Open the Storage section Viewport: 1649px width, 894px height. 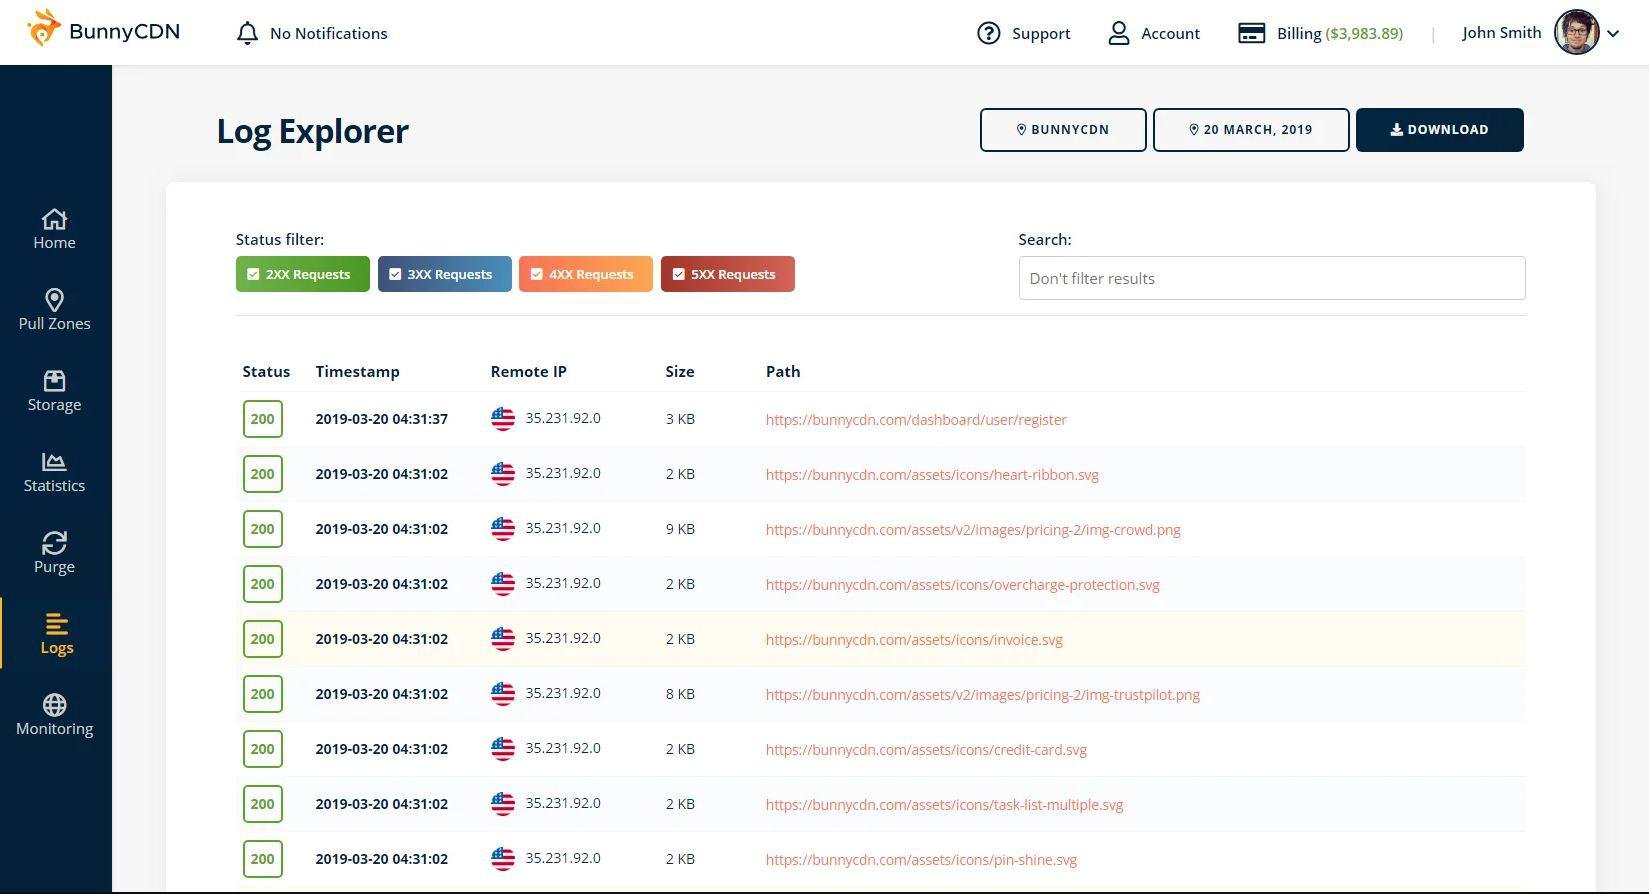(x=54, y=391)
